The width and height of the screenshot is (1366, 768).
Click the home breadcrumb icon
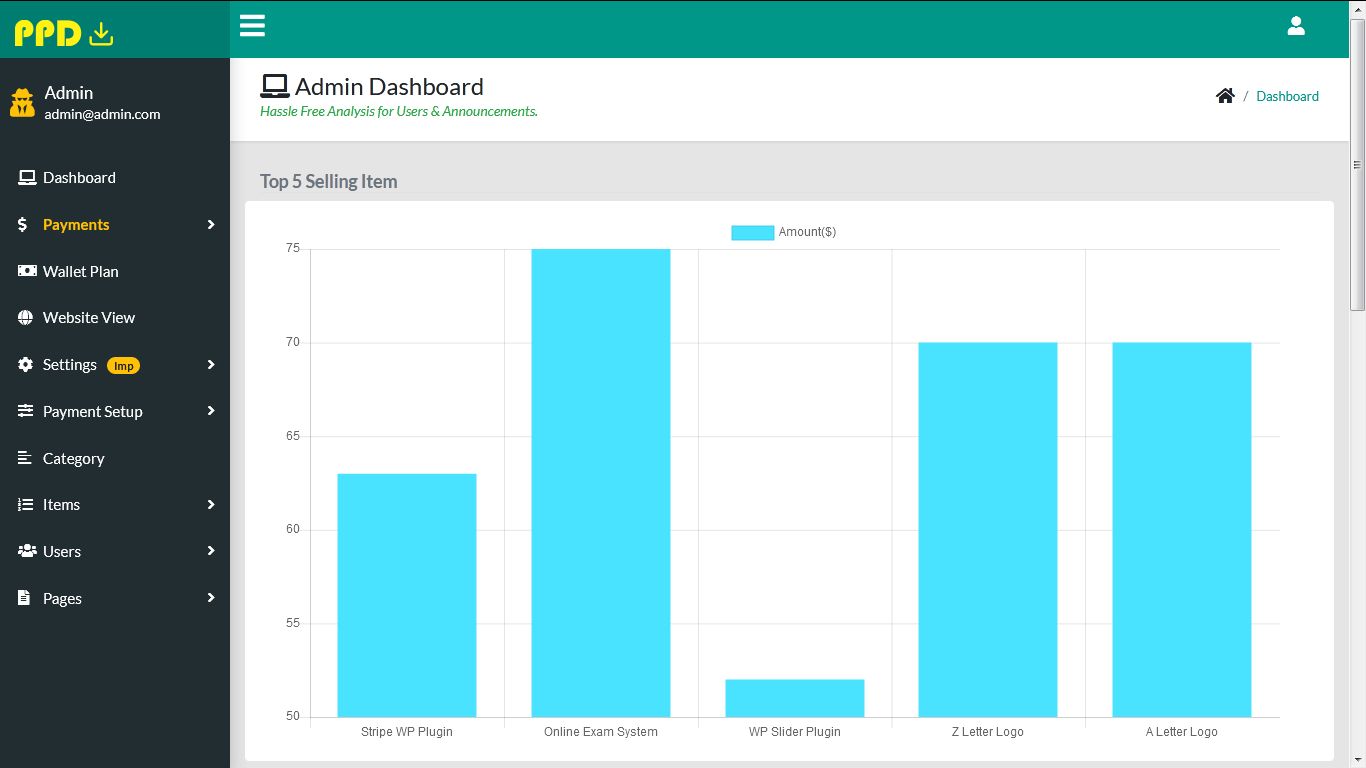coord(1225,96)
